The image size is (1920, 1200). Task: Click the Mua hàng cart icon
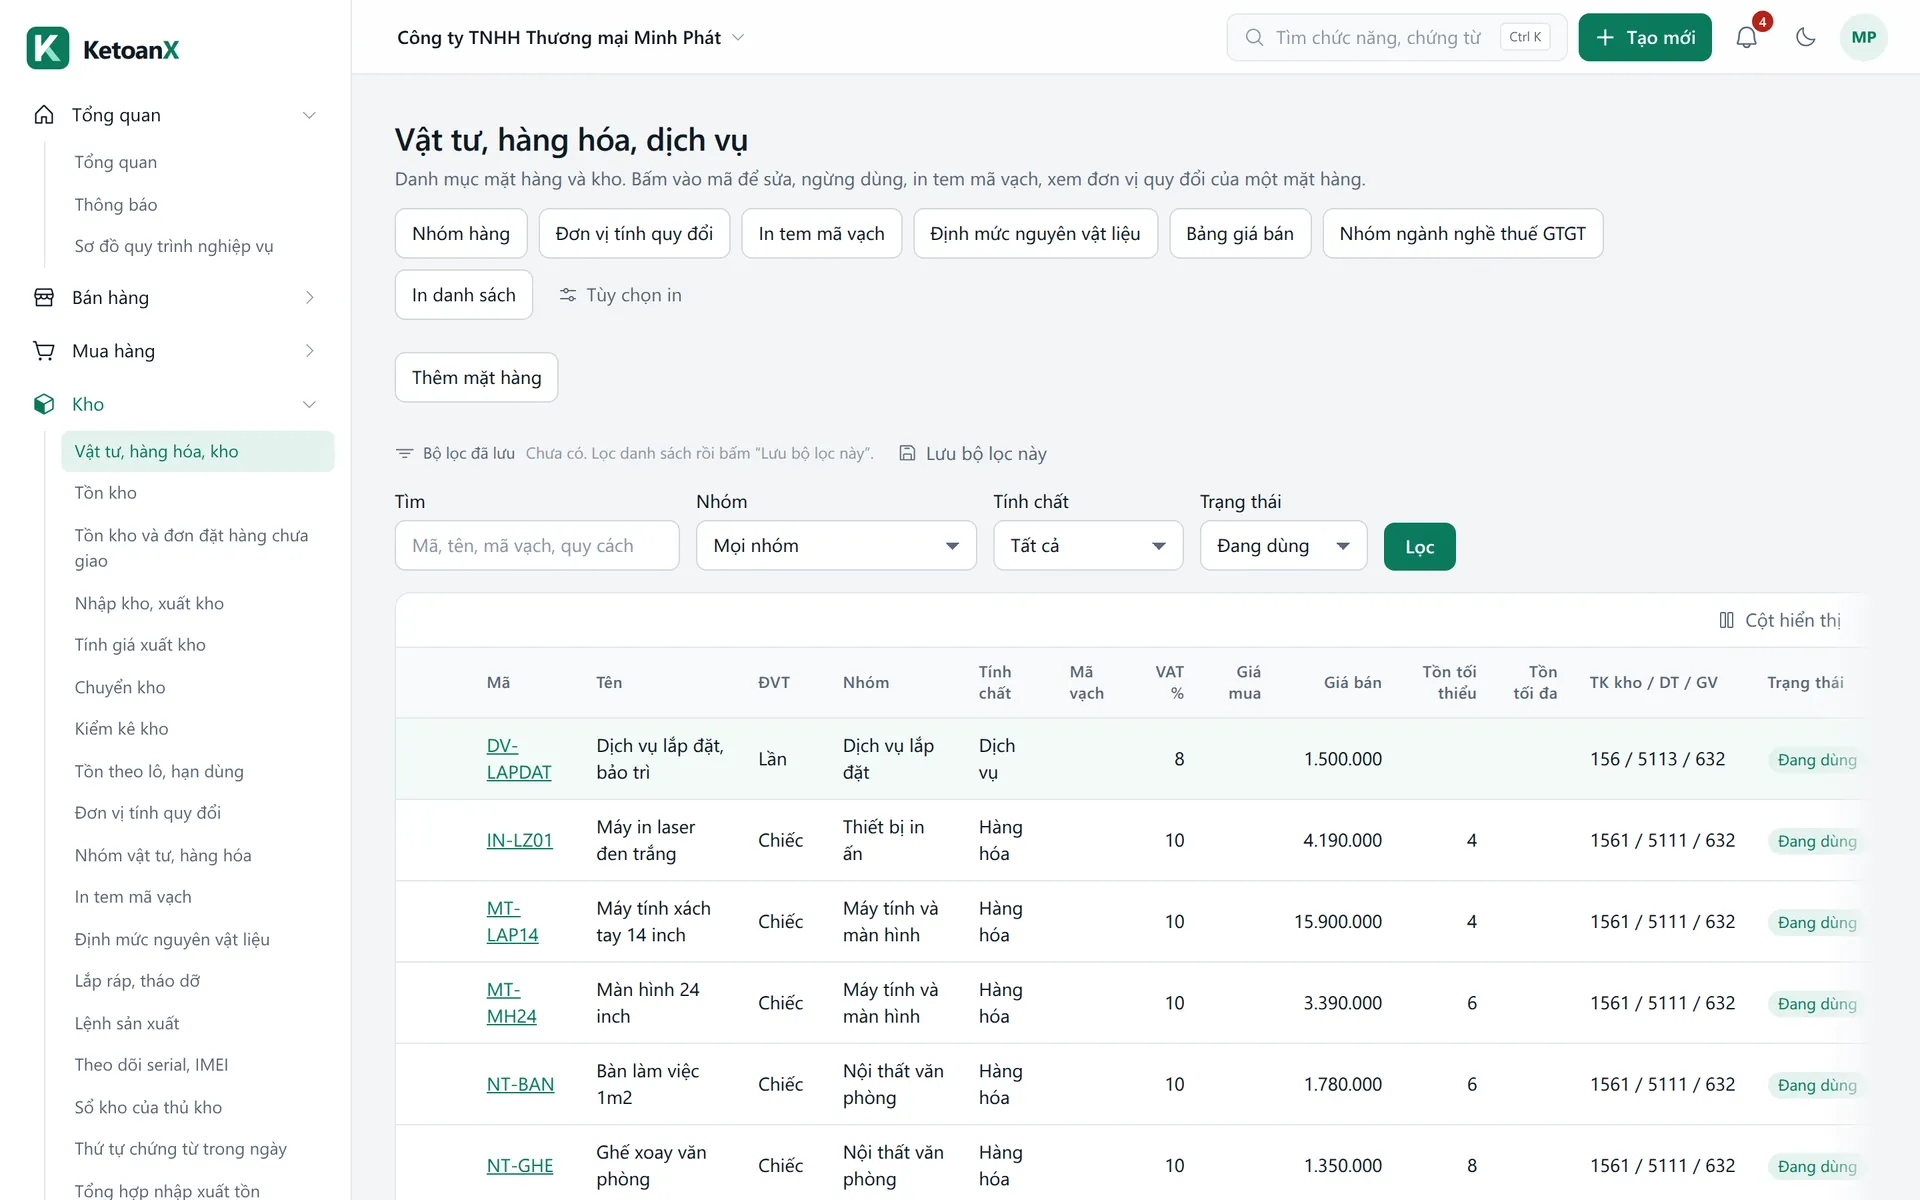tap(44, 351)
